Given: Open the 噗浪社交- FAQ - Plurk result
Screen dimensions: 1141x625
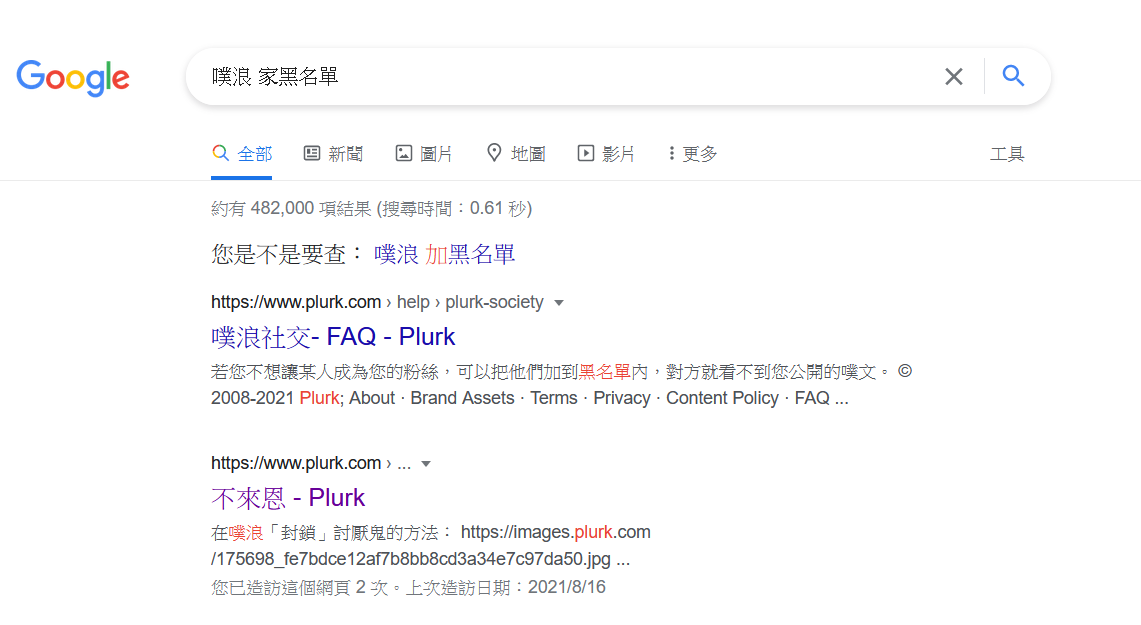Looking at the screenshot, I should pyautogui.click(x=333, y=337).
